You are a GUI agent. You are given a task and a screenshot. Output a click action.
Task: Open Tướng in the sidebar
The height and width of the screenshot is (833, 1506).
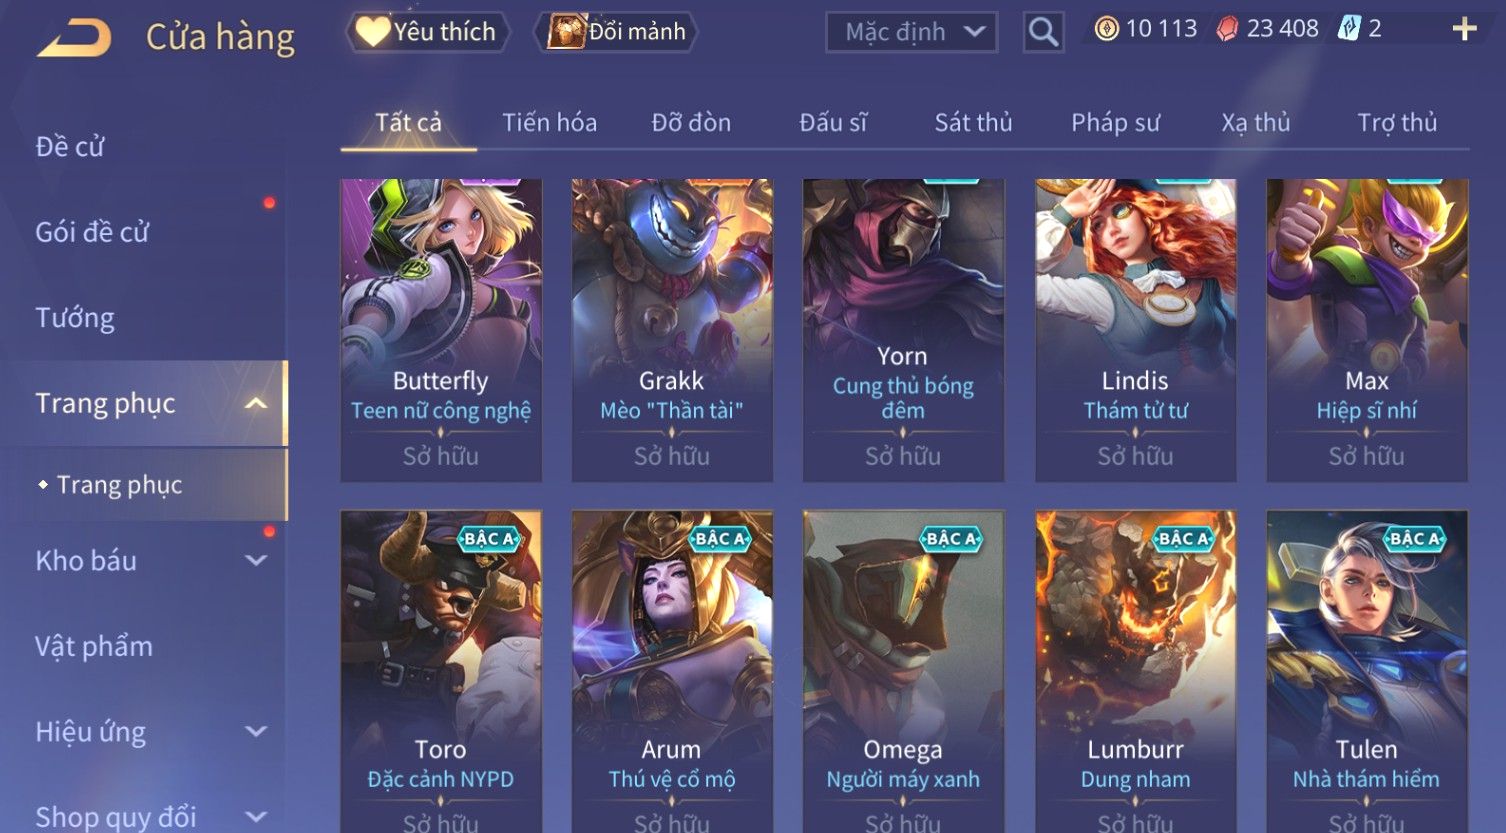pos(75,318)
